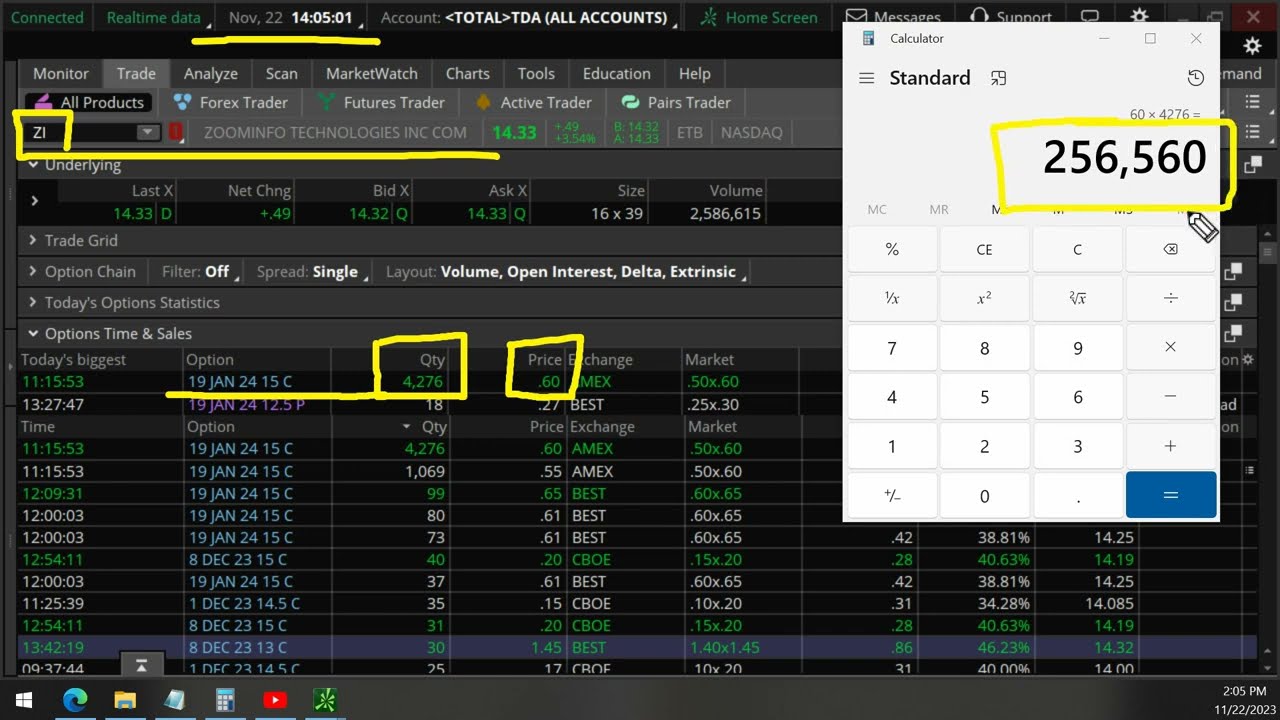Open thinkorswim from taskbar
The height and width of the screenshot is (720, 1280).
[325, 700]
